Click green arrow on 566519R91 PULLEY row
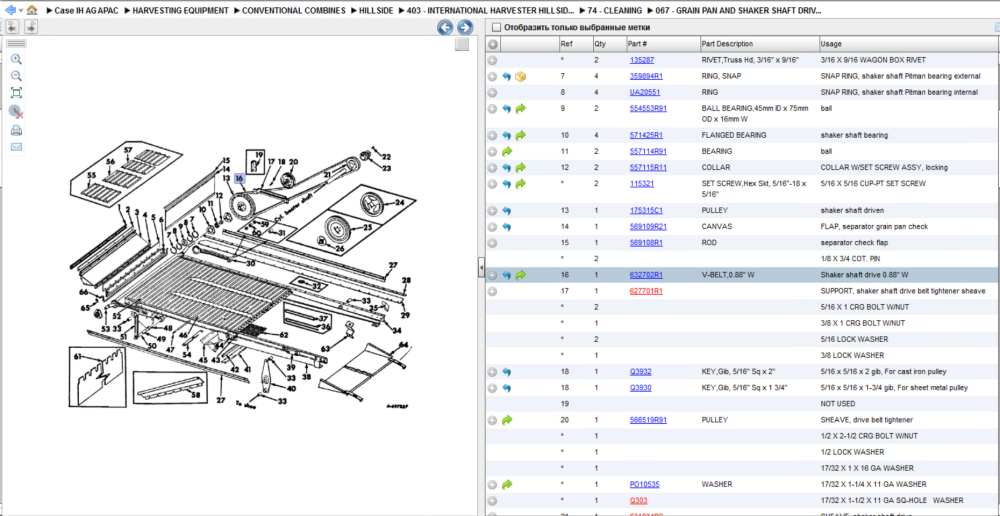Screen dimensions: 1000x516 [x=506, y=420]
